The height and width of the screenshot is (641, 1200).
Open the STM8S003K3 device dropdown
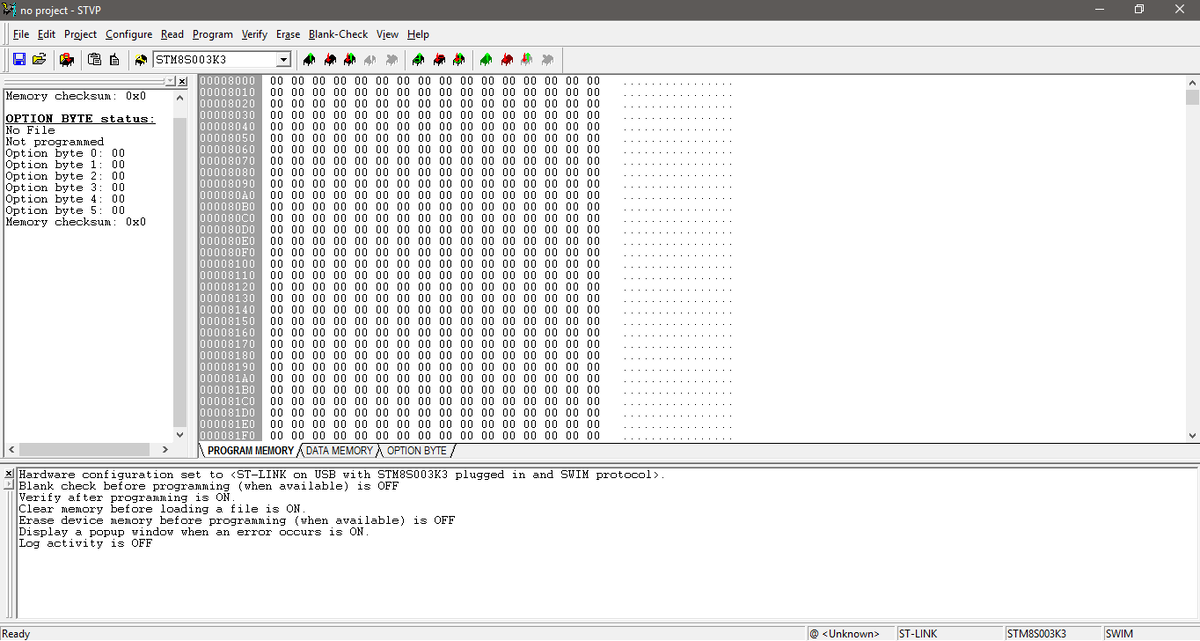tap(283, 59)
